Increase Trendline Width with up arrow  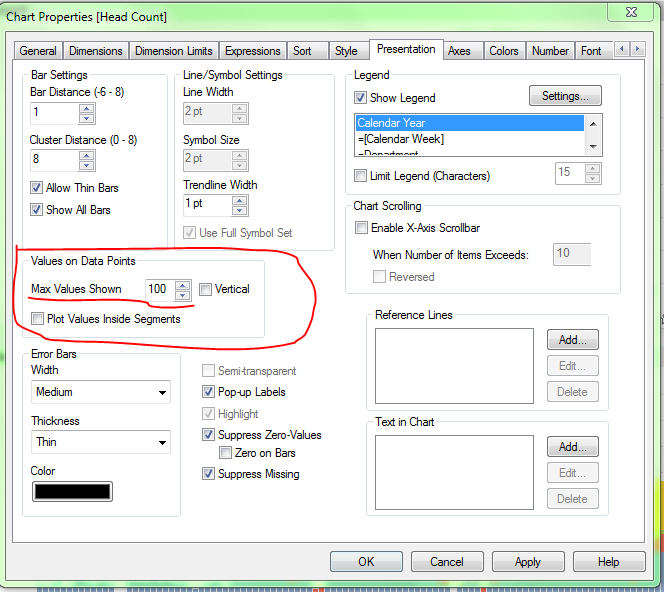[240, 200]
